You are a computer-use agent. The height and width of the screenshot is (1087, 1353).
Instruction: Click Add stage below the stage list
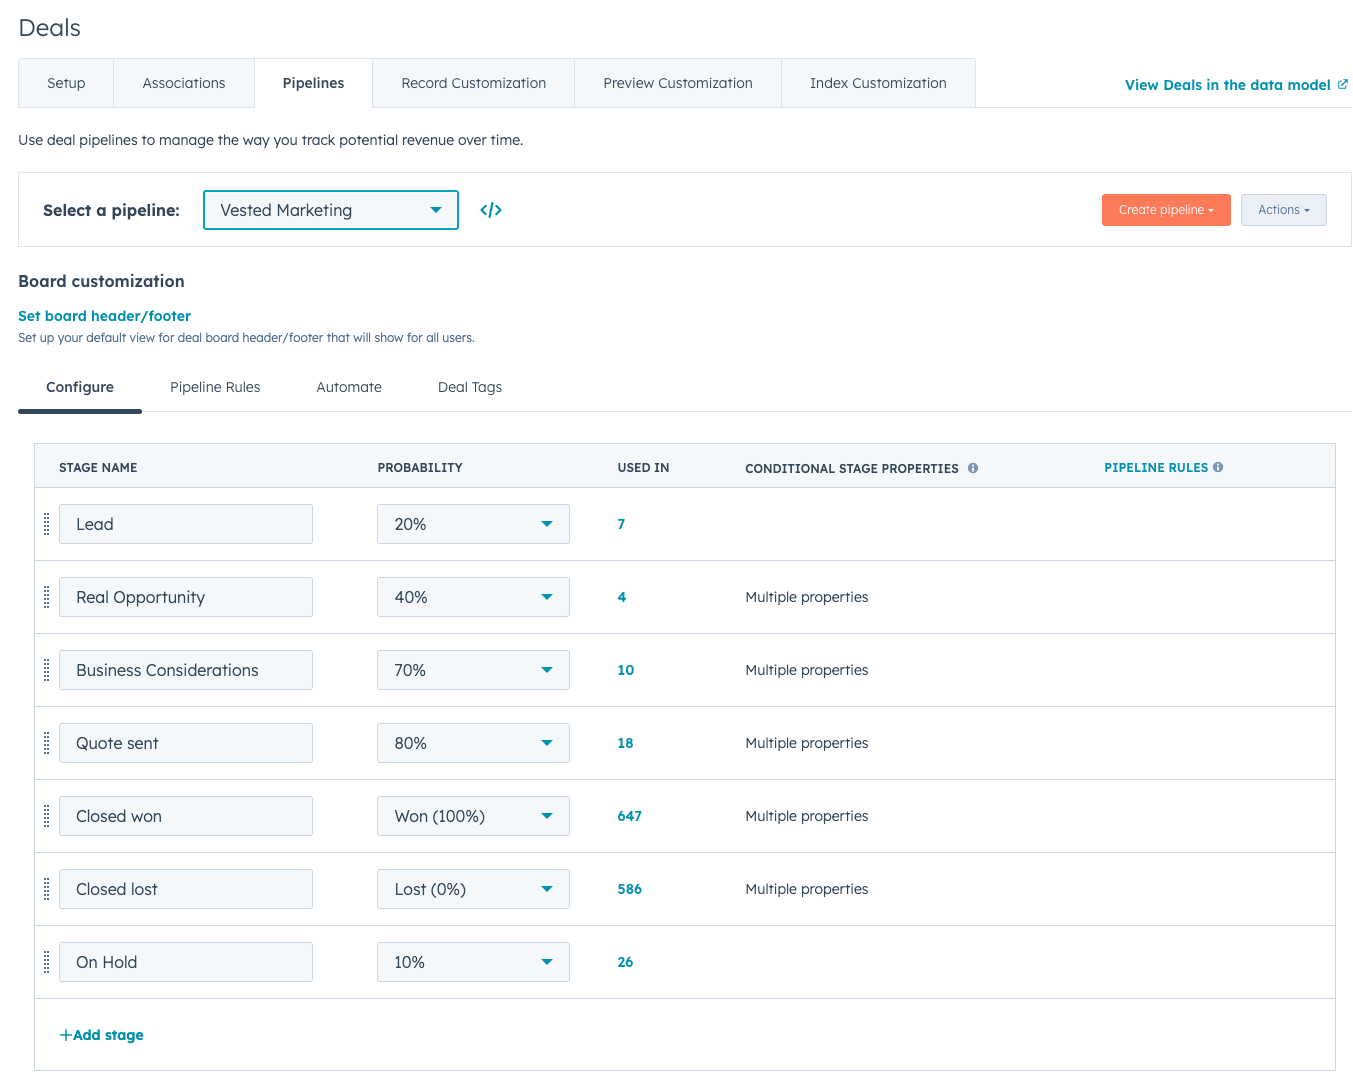pyautogui.click(x=101, y=1034)
